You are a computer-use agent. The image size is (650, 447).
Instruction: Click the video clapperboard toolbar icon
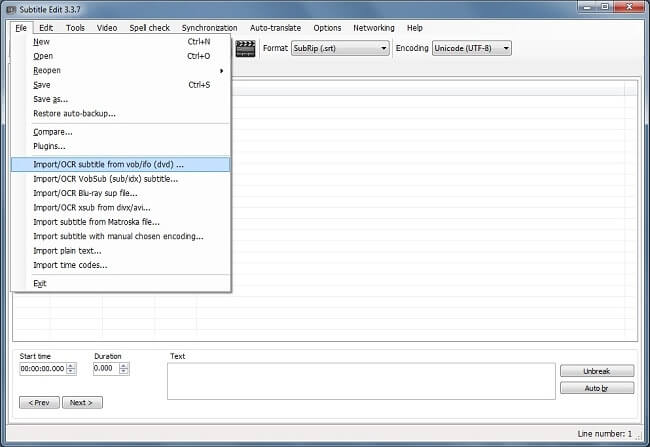pos(245,48)
